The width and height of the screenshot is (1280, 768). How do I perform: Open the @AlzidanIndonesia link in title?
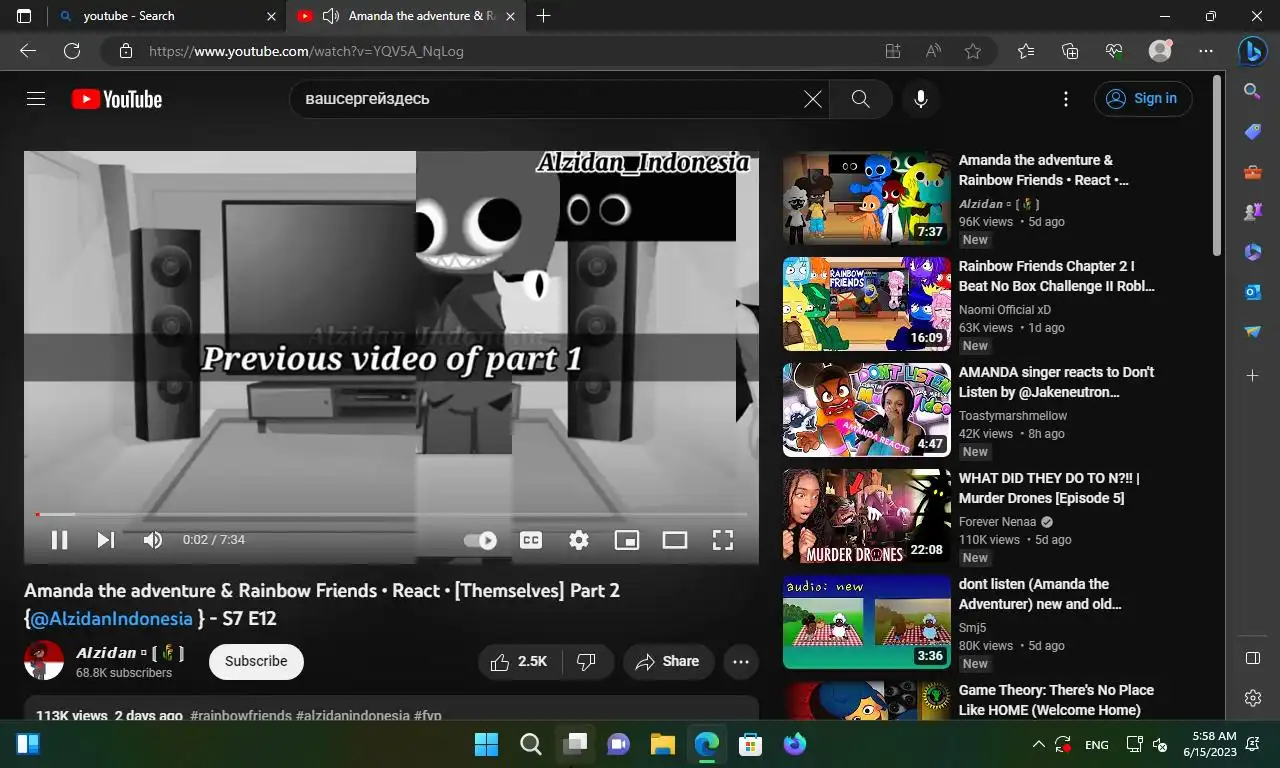[111, 618]
